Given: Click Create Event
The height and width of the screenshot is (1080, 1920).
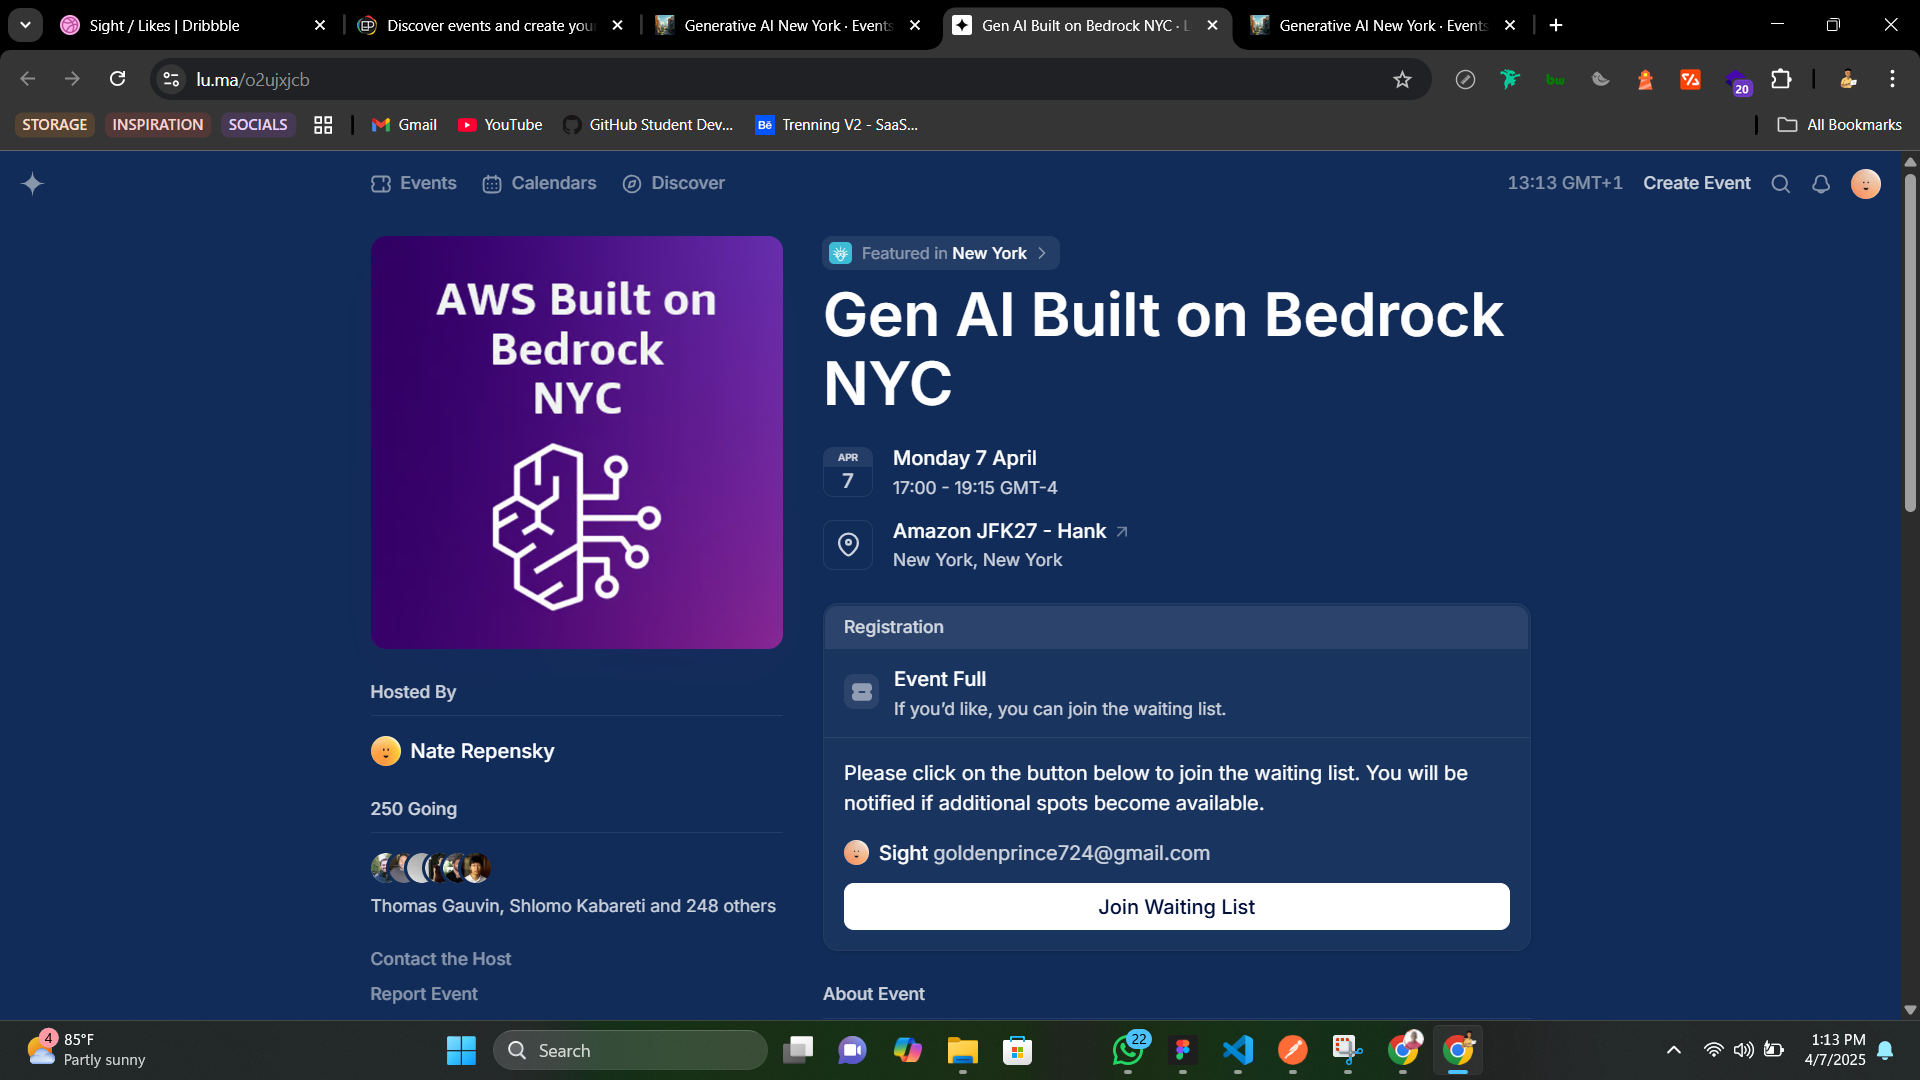Looking at the screenshot, I should click(x=1696, y=184).
